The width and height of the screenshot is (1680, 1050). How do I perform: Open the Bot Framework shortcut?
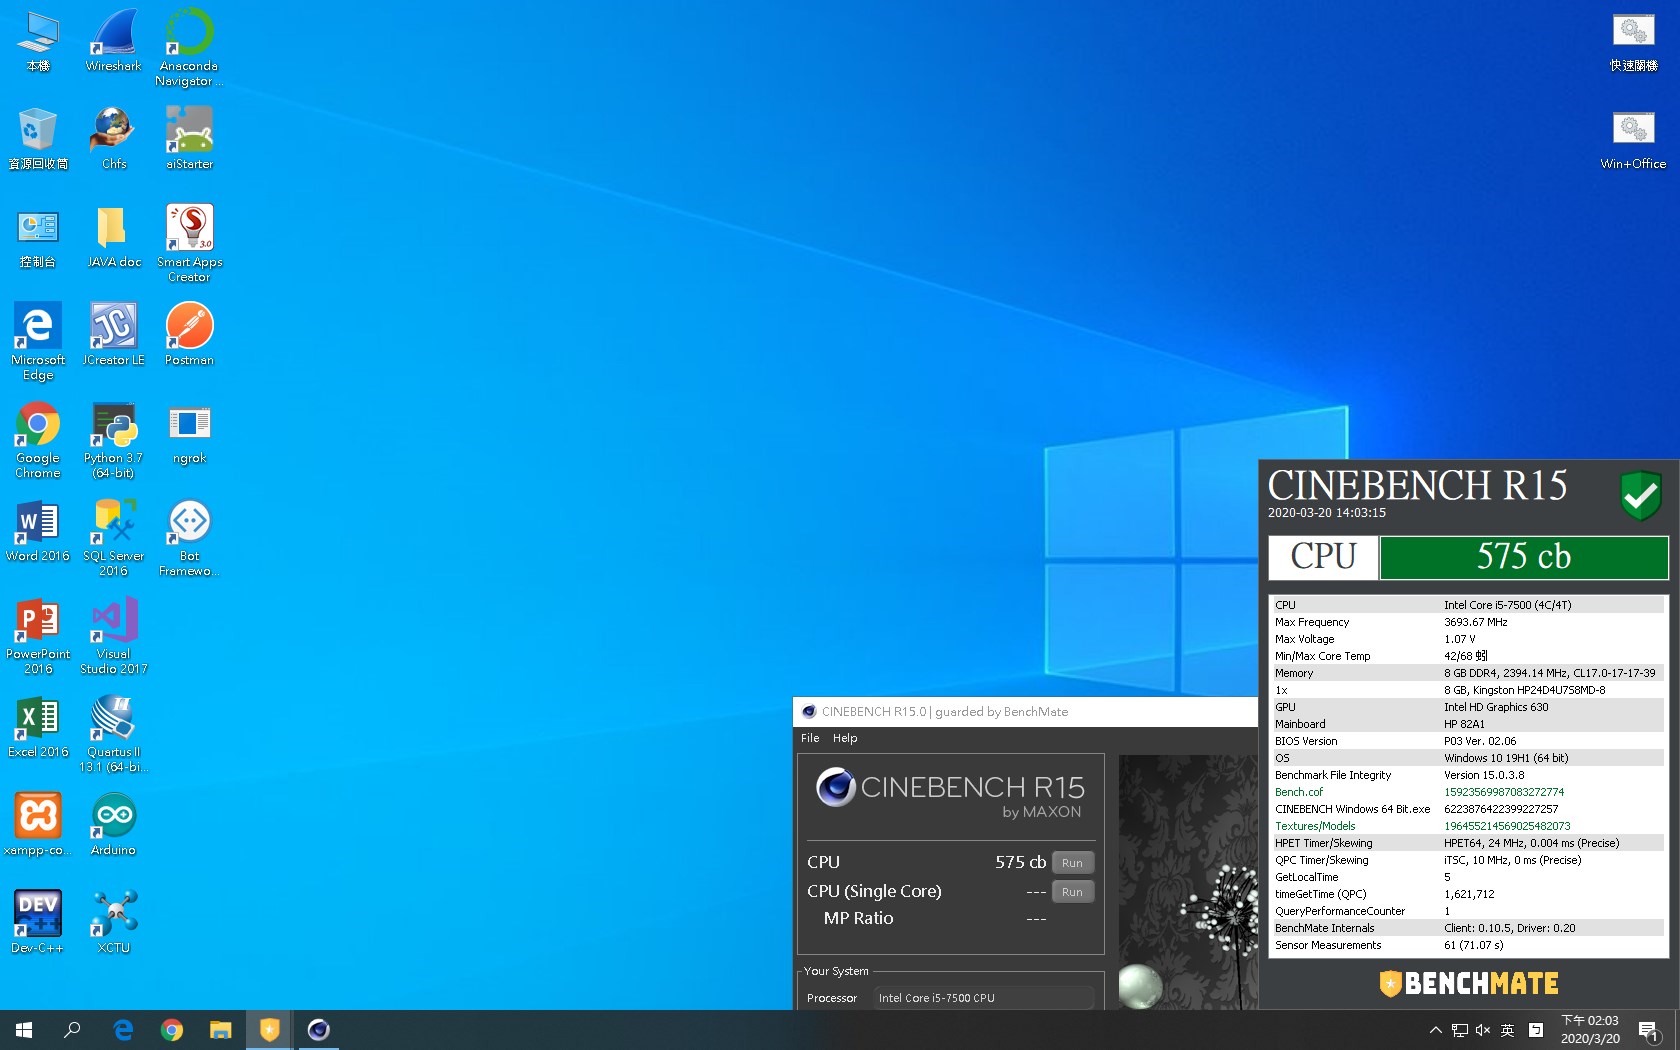189,537
